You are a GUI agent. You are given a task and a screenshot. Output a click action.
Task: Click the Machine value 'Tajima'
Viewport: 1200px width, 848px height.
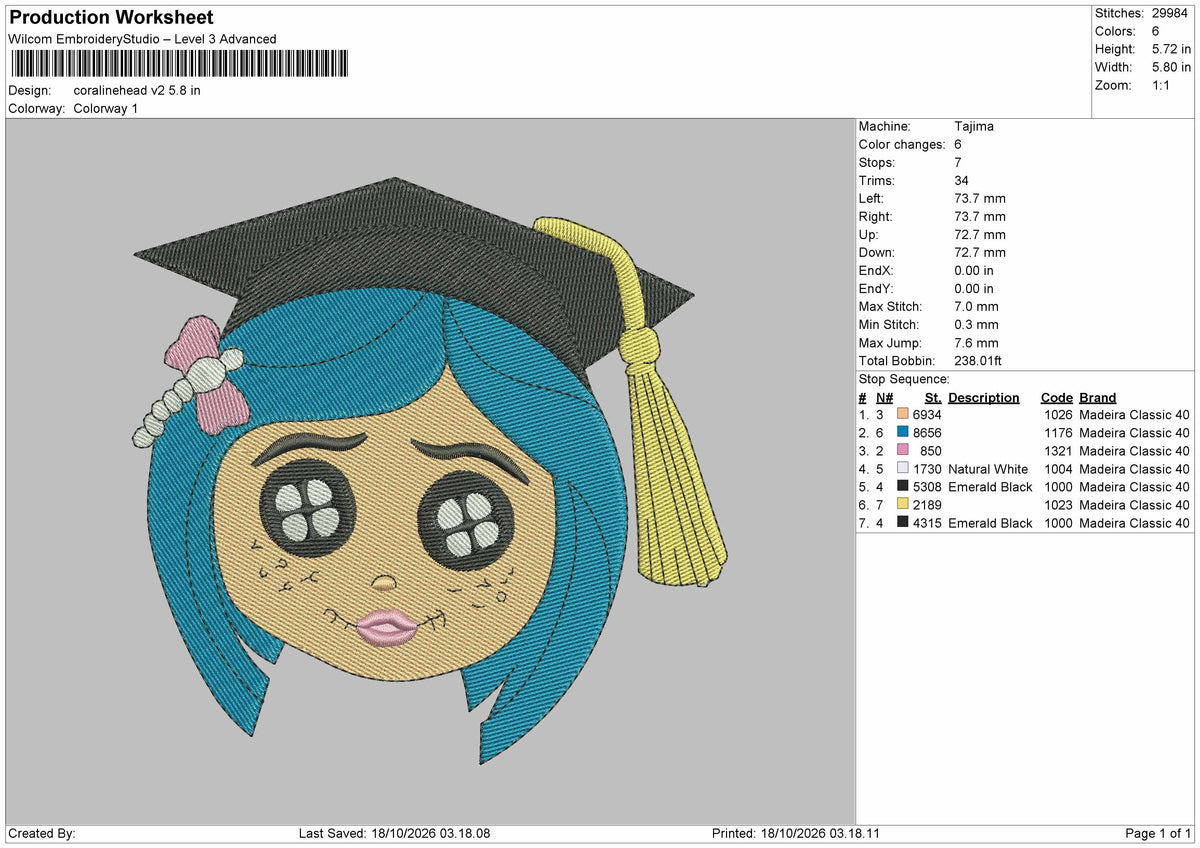tap(974, 127)
